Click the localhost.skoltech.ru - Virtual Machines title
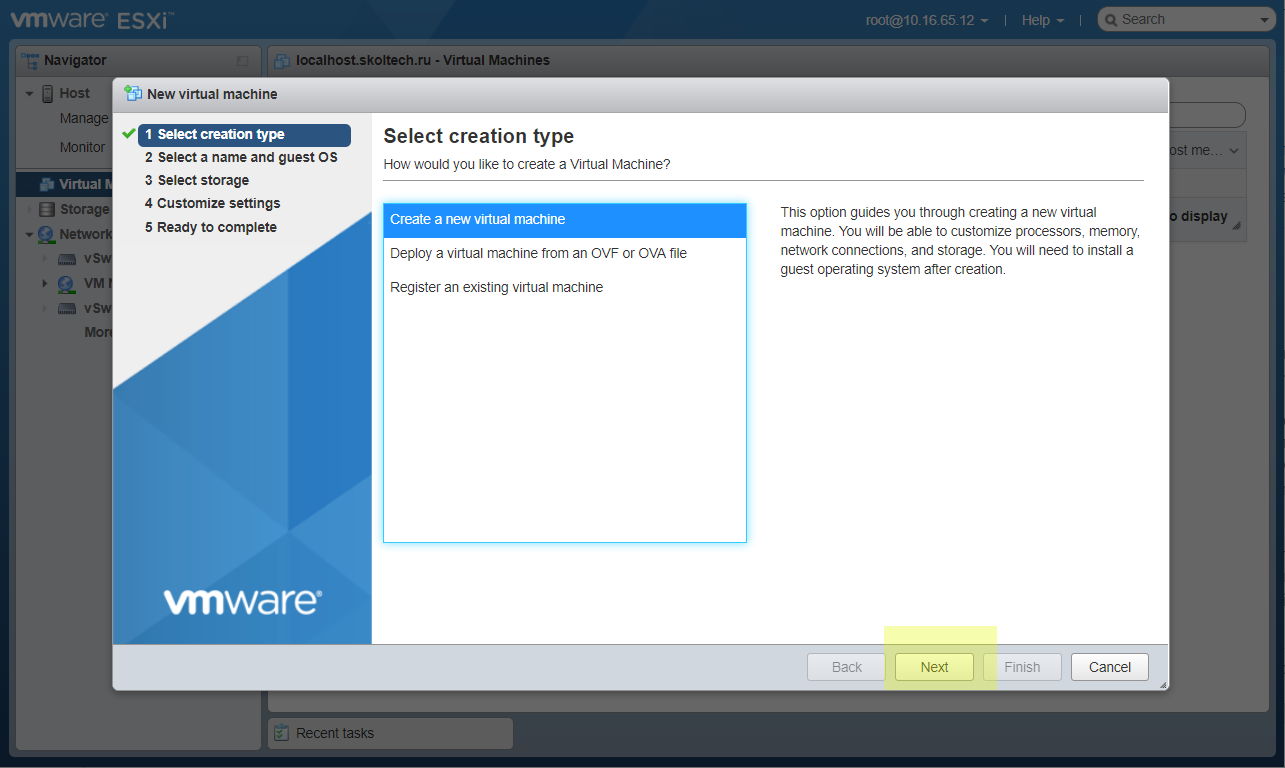The height and width of the screenshot is (768, 1285). (x=423, y=61)
